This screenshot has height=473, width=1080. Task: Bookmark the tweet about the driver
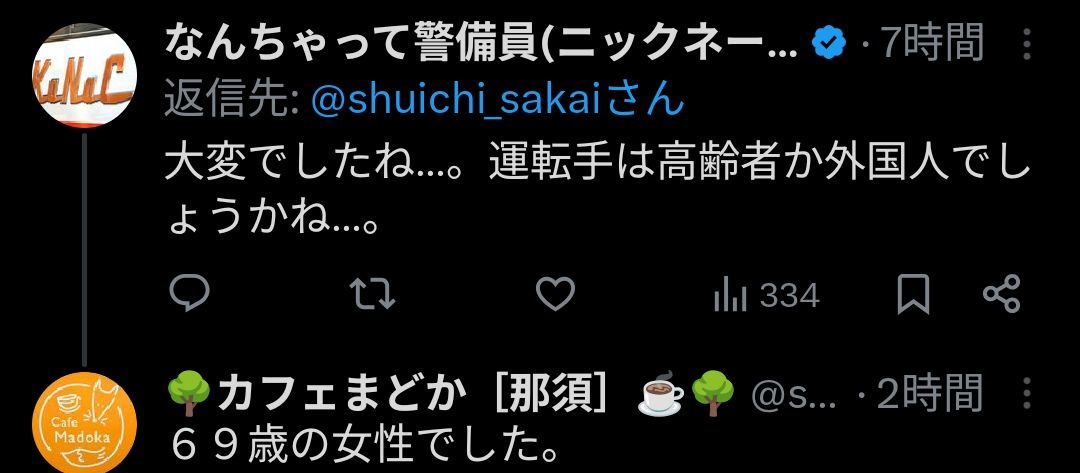[914, 295]
